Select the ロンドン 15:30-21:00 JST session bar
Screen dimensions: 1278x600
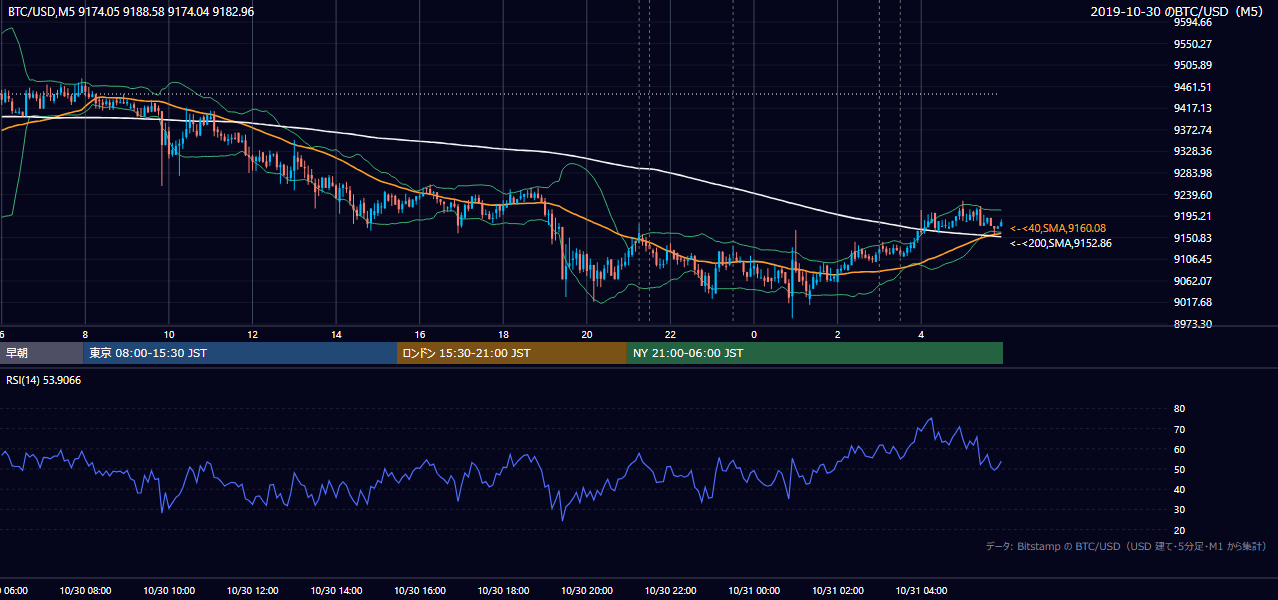(x=512, y=353)
